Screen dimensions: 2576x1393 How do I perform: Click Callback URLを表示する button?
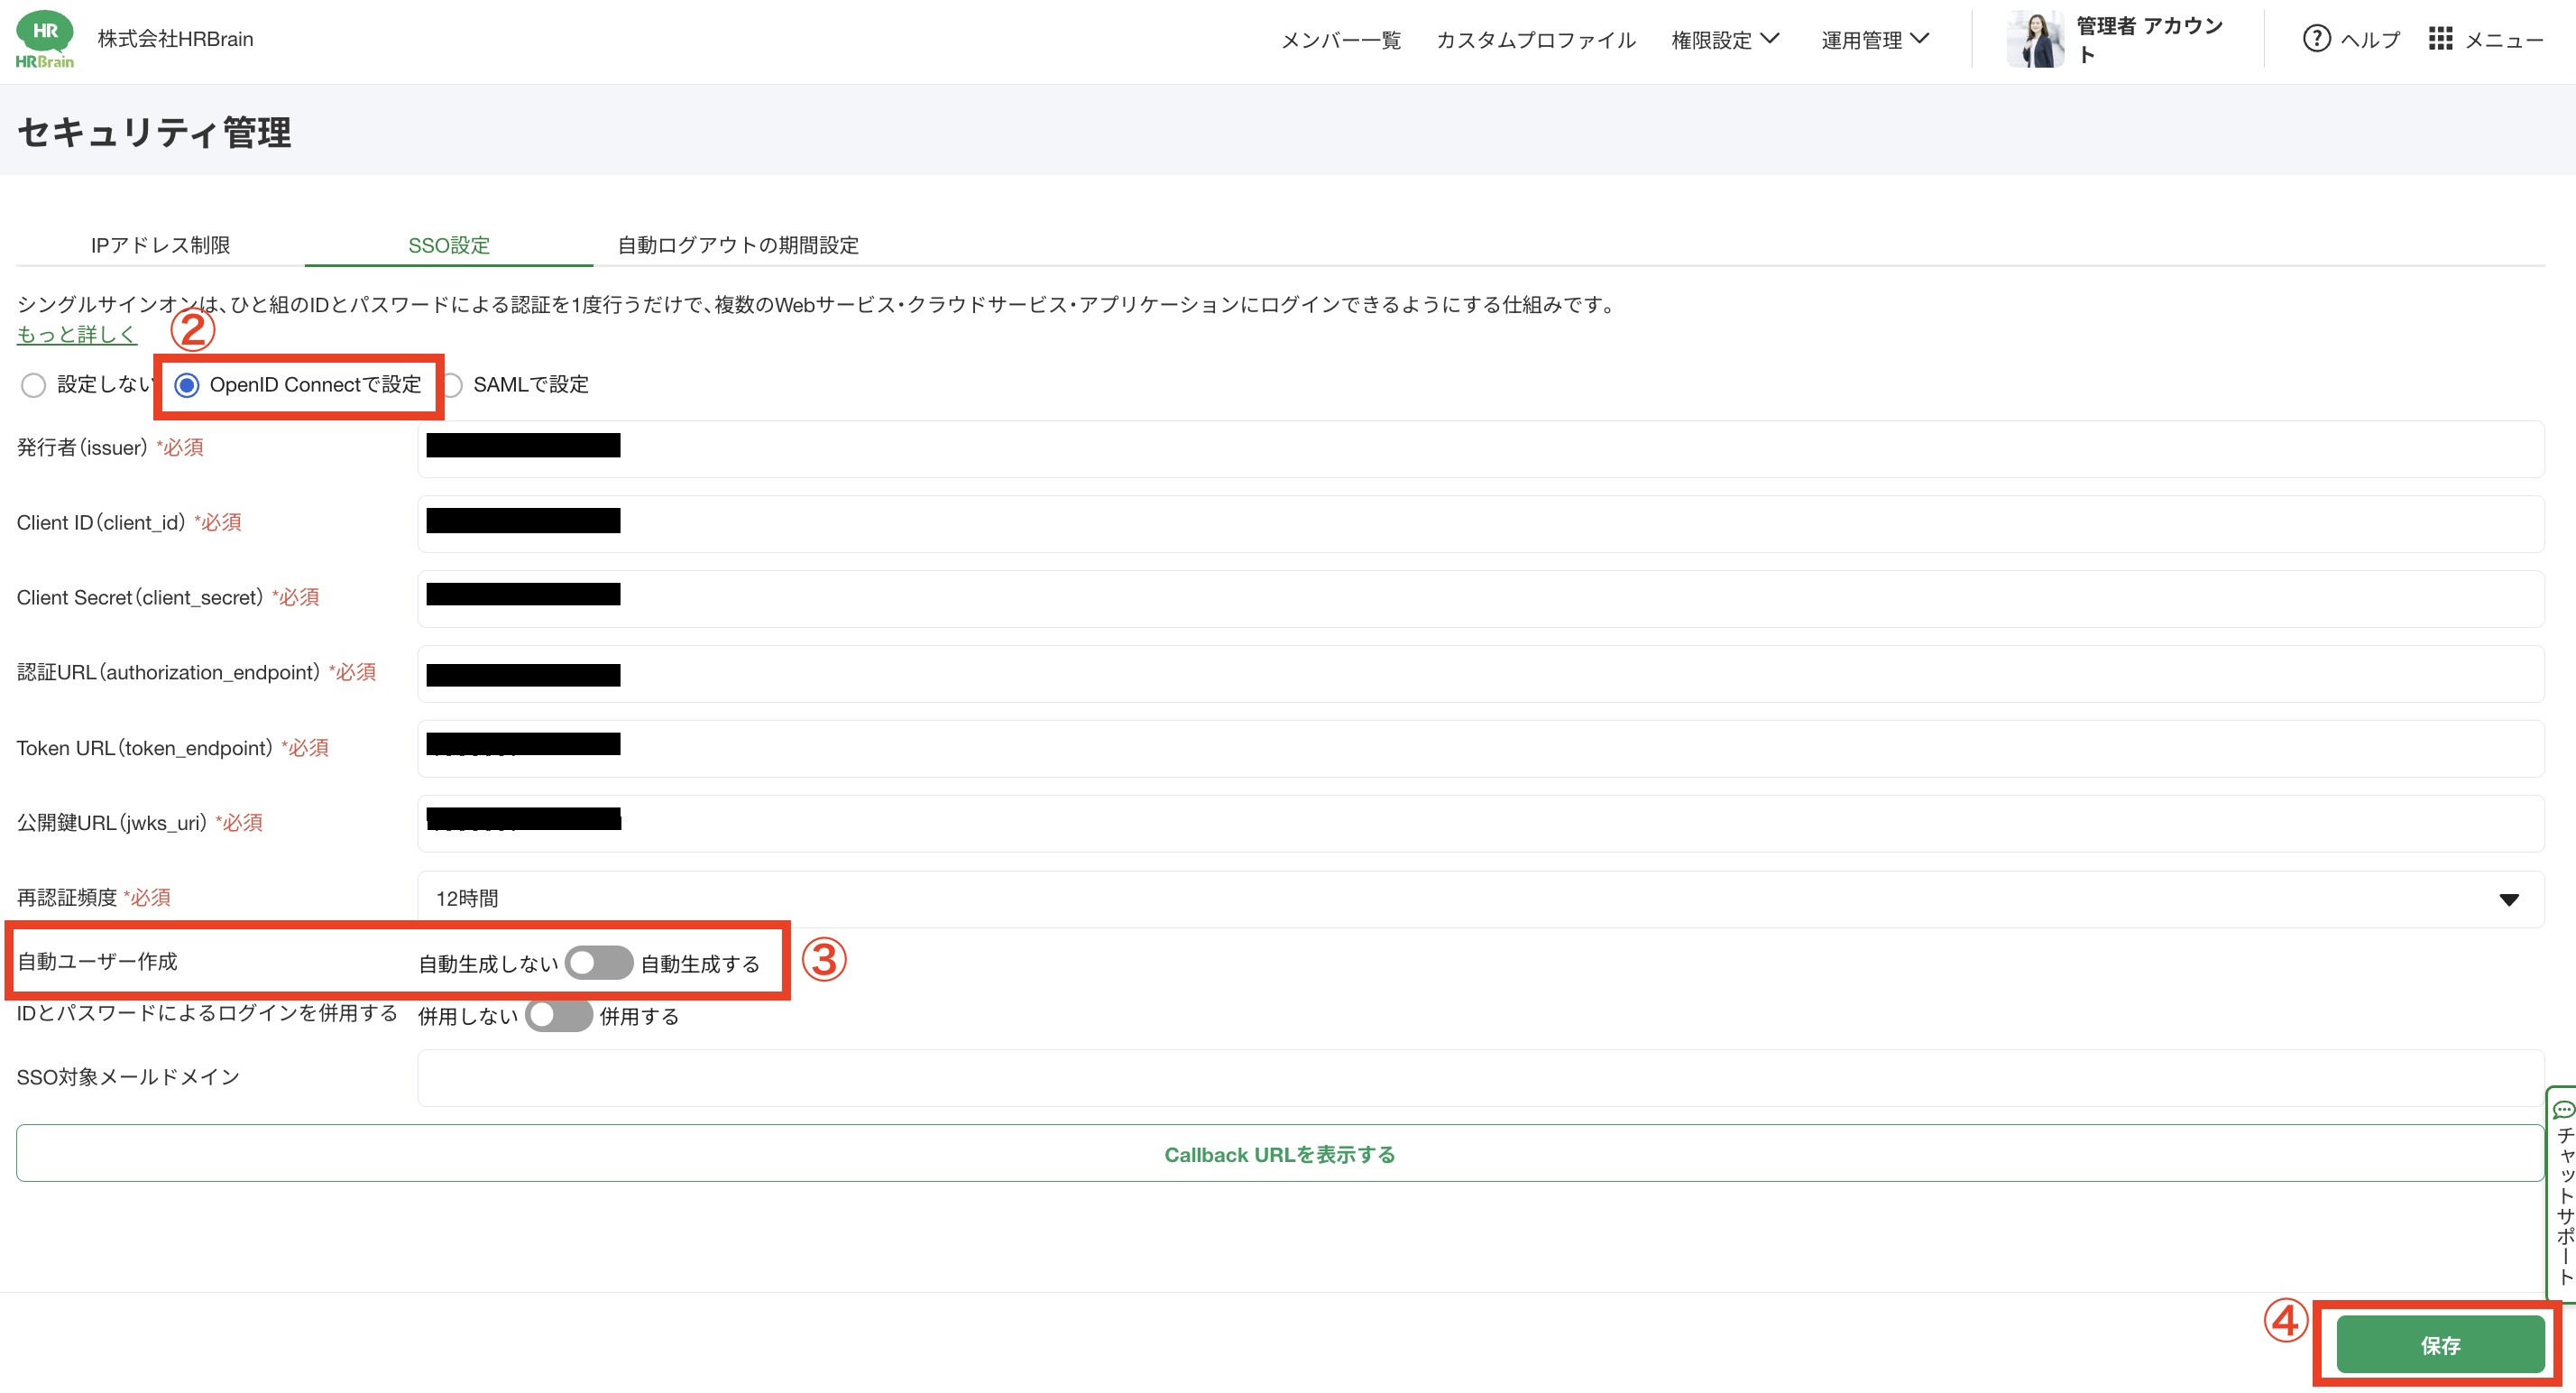[x=1279, y=1154]
